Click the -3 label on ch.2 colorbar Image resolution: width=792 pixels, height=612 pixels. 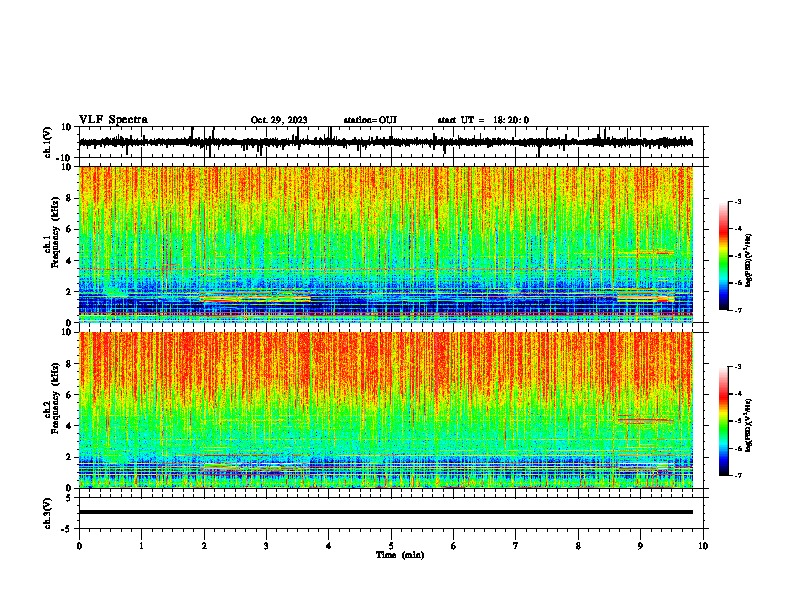738,367
